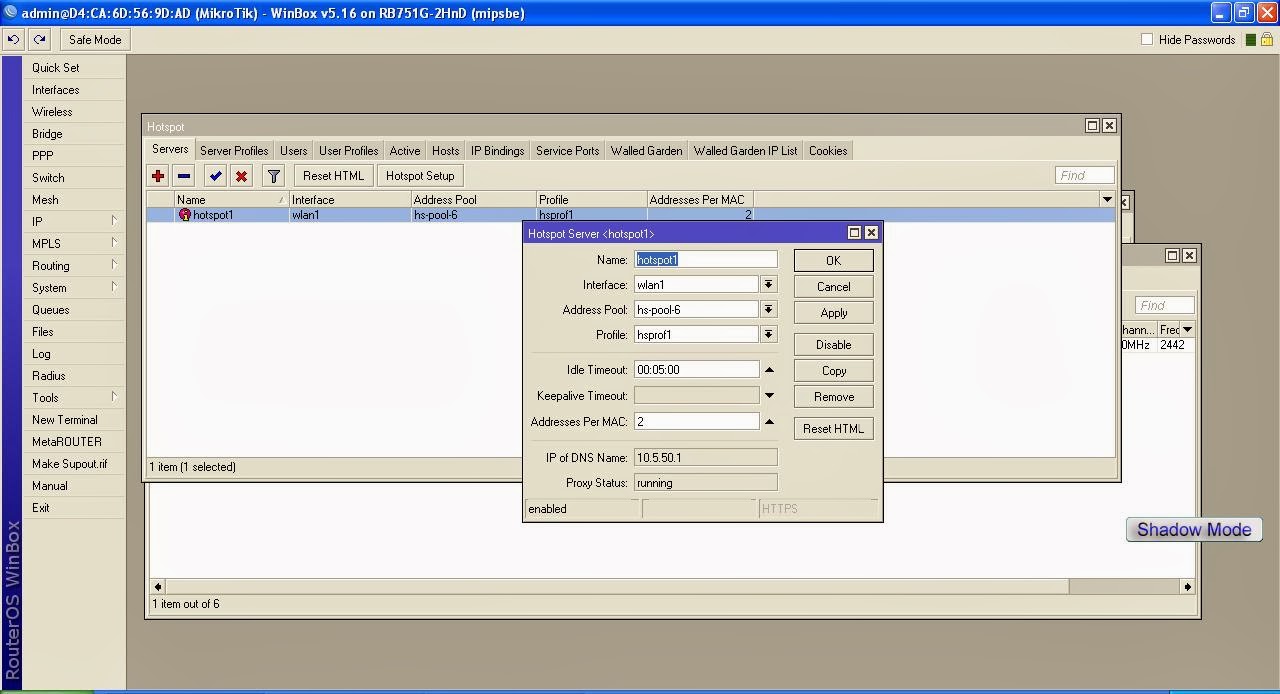The width and height of the screenshot is (1280, 694).
Task: Remove selected server with minus icon
Action: tap(184, 176)
